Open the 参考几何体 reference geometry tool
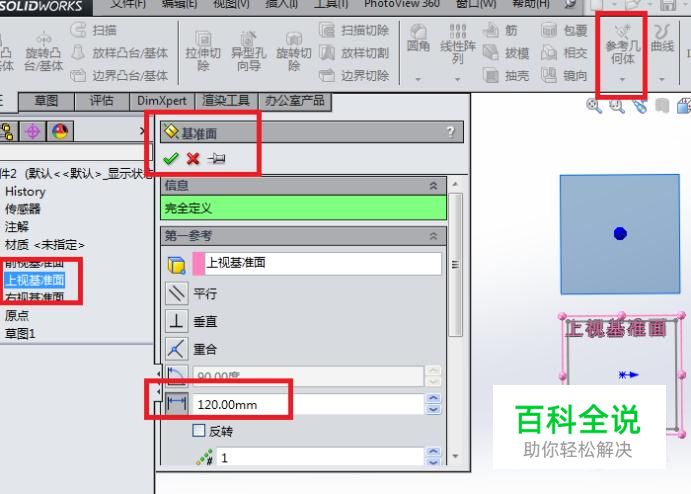 (622, 46)
